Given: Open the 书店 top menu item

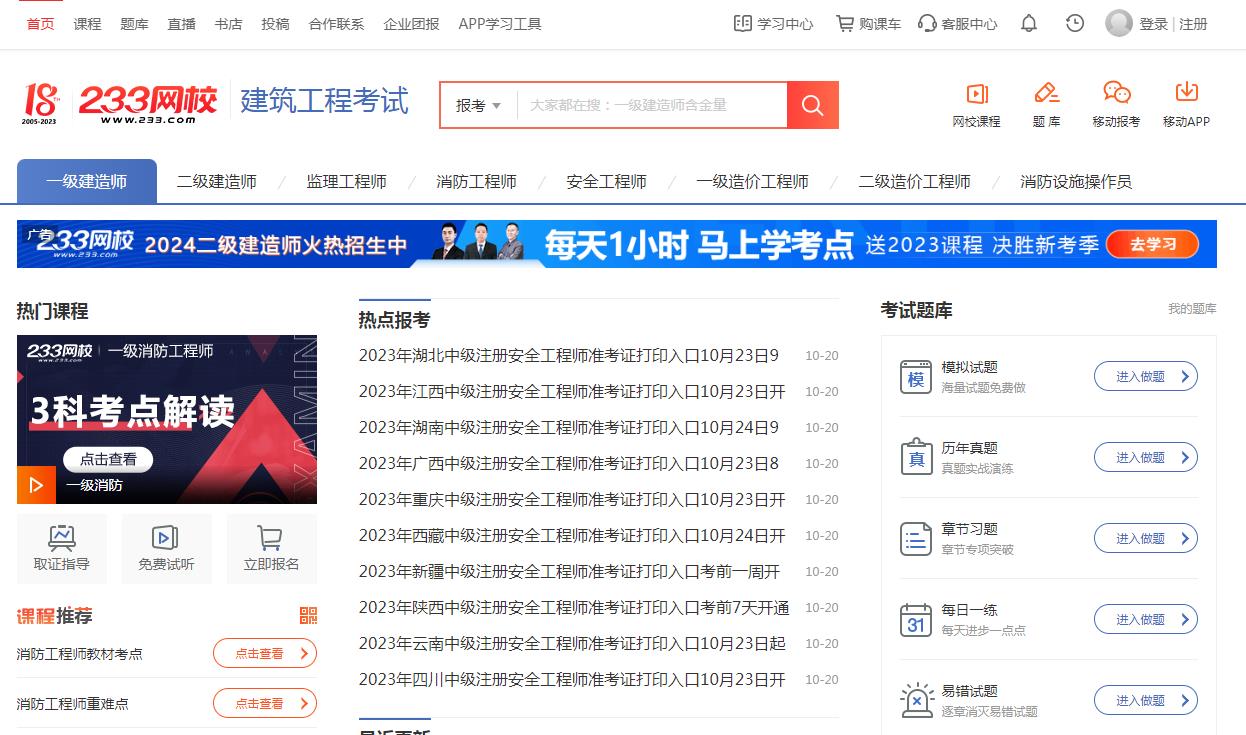Looking at the screenshot, I should (x=228, y=23).
